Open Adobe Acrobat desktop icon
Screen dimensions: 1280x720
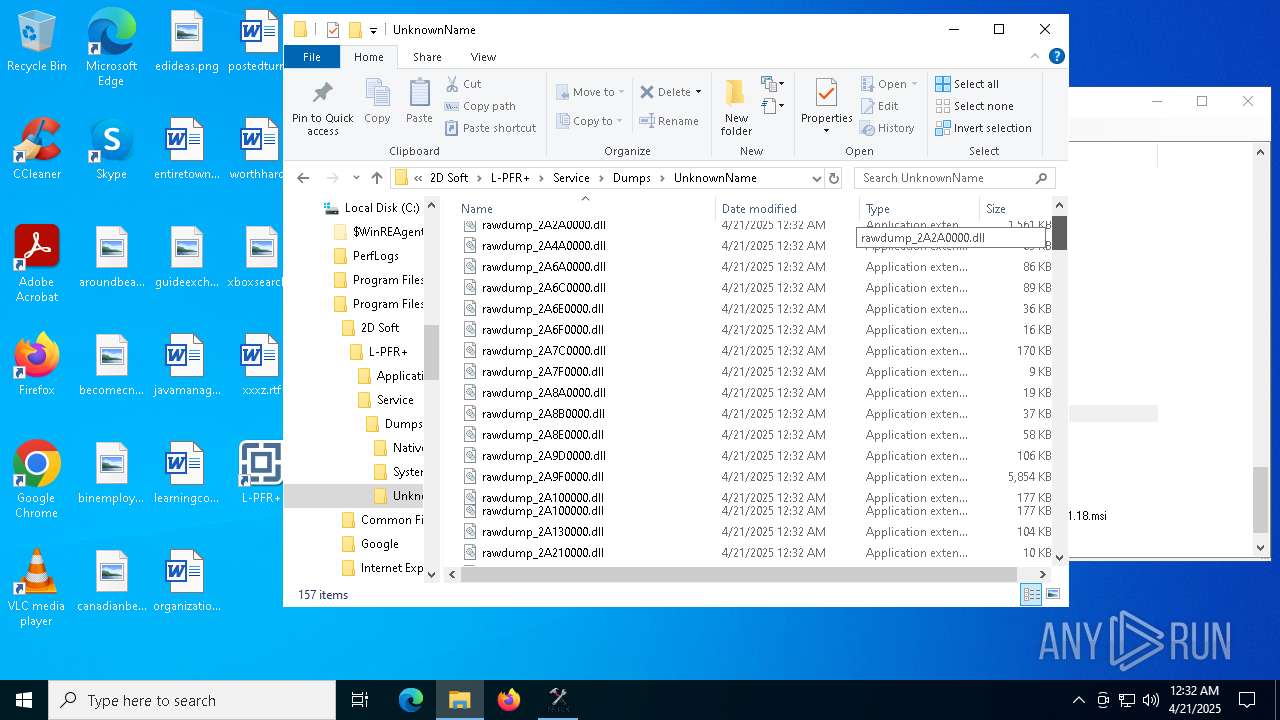37,264
